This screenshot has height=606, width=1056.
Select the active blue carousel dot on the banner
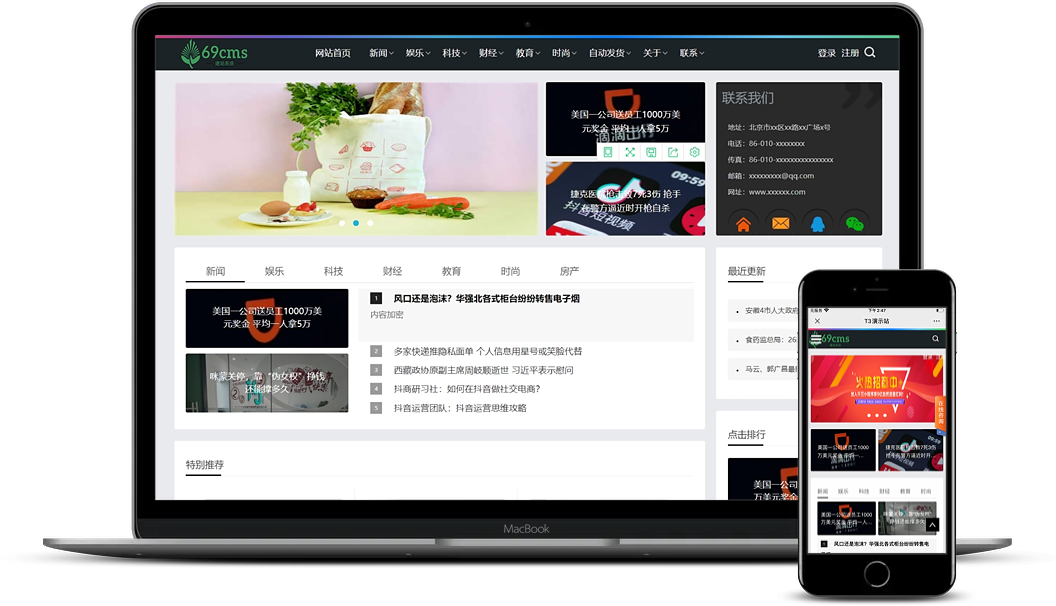356,223
